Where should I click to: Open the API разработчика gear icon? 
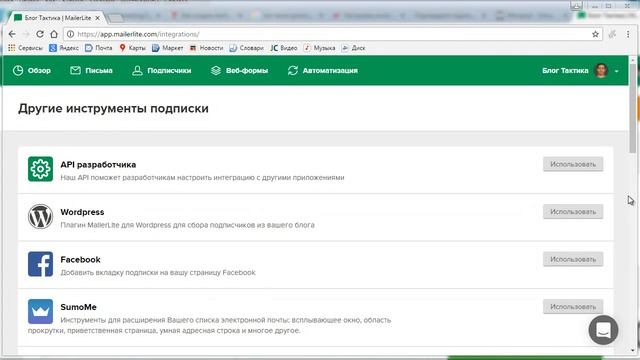click(40, 169)
